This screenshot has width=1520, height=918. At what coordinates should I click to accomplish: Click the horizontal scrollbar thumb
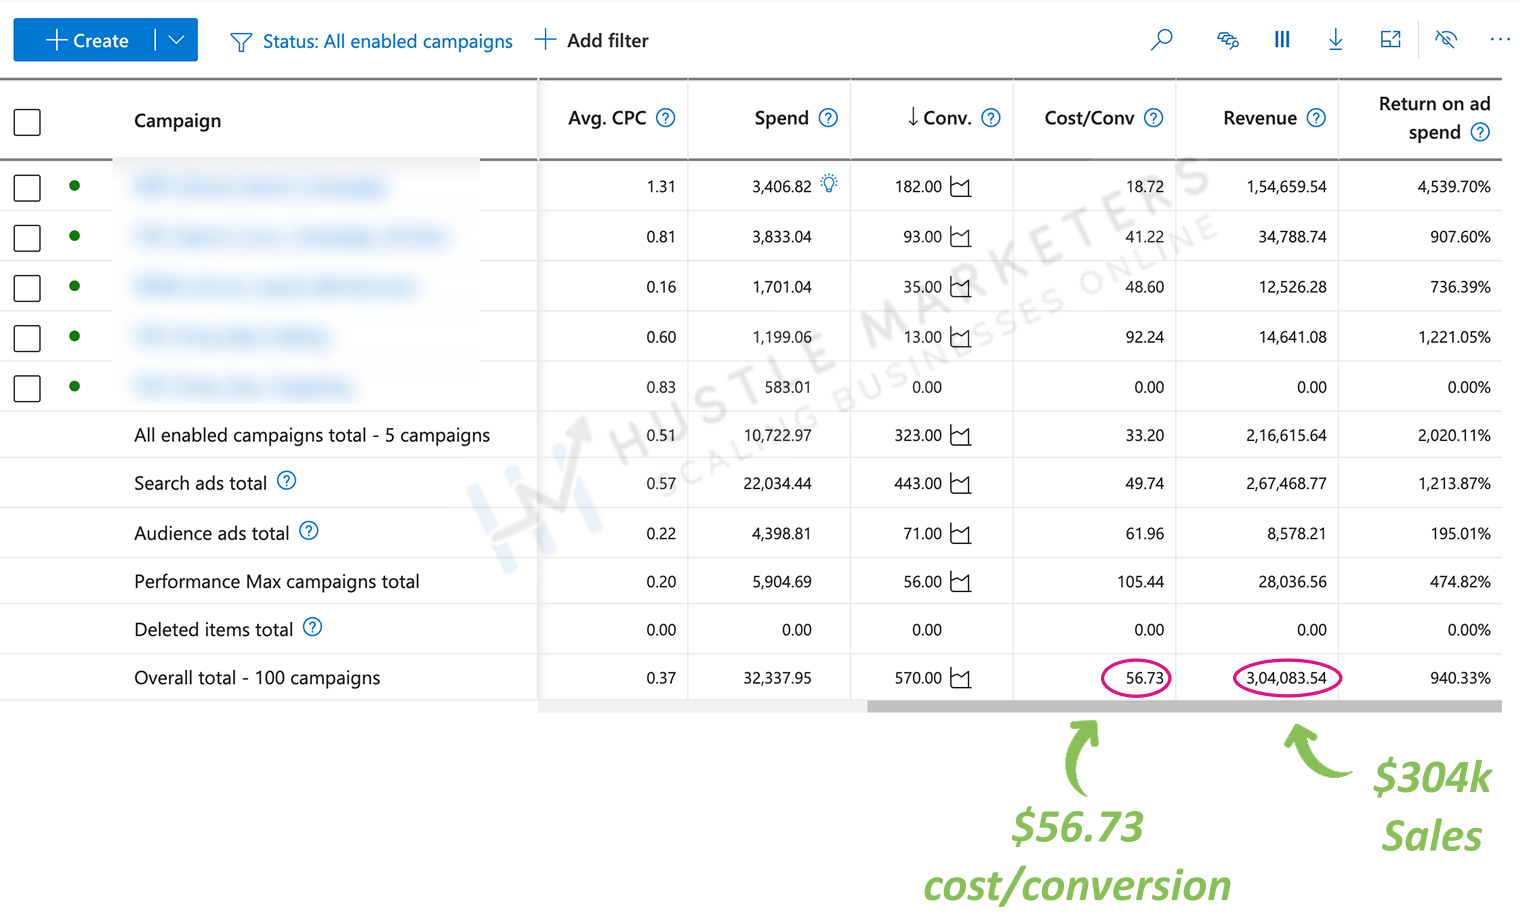point(1184,706)
